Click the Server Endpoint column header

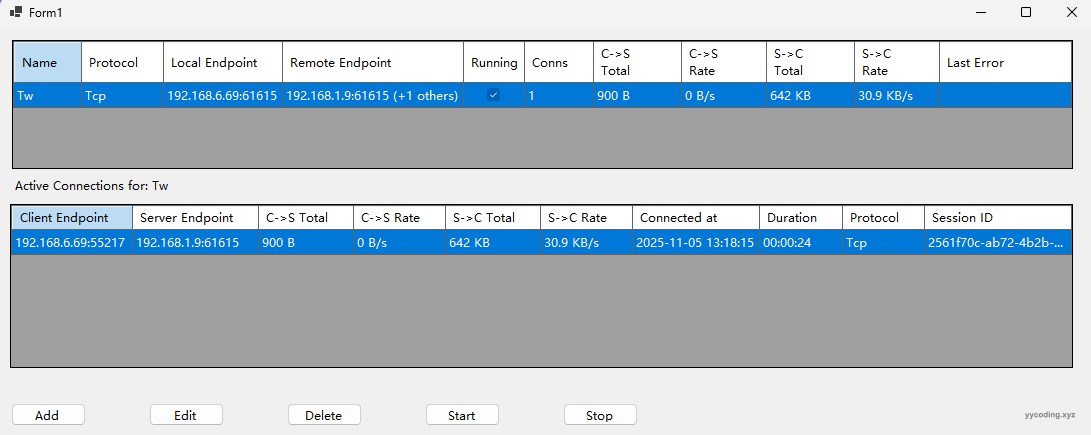194,218
